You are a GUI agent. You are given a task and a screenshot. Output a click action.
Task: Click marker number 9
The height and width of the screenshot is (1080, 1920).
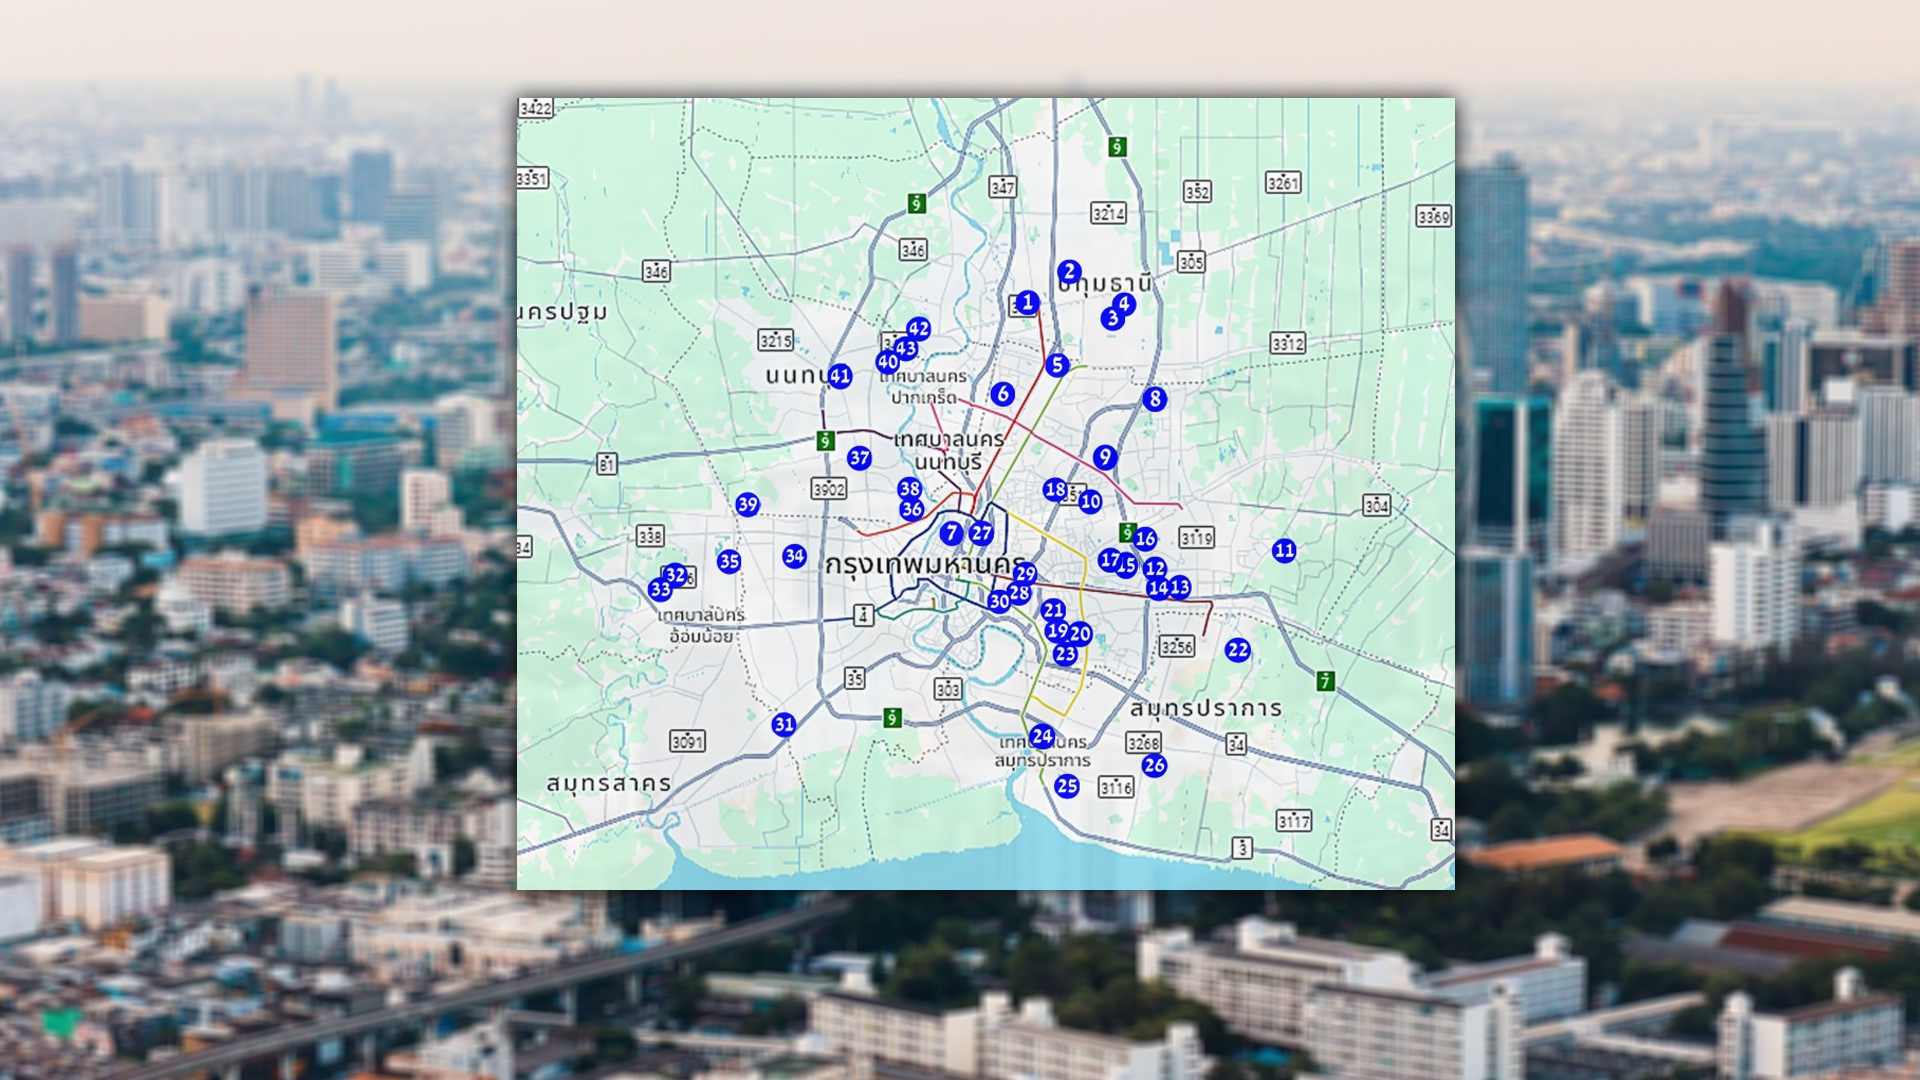click(x=1105, y=457)
